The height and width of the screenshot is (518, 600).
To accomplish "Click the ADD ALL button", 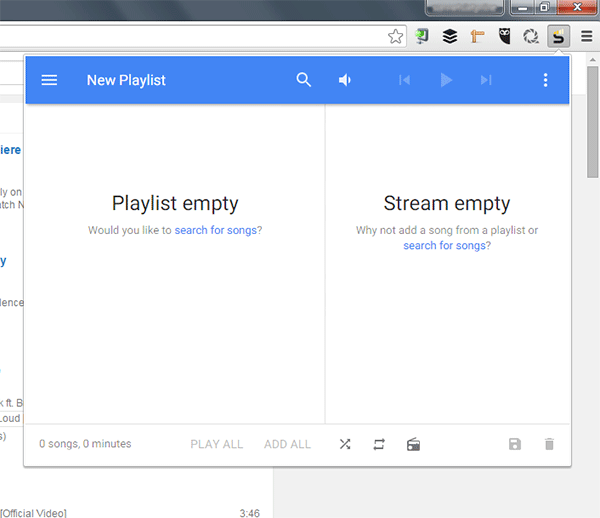I will (287, 444).
